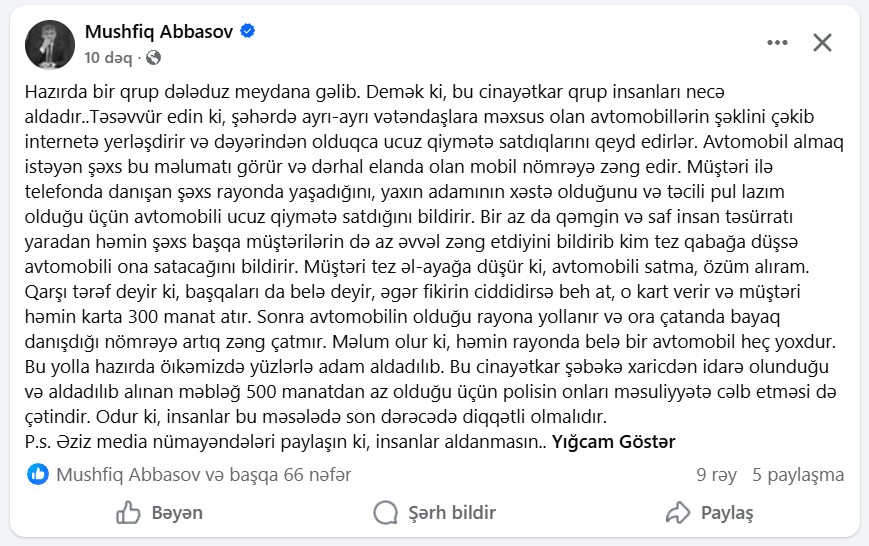869x546 pixels.
Task: Click the 'Paylaş' share button
Action: (x=709, y=513)
